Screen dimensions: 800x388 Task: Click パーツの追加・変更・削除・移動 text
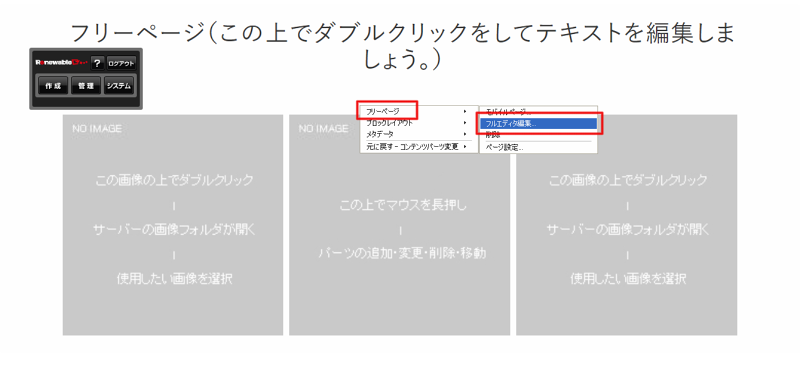pyautogui.click(x=403, y=253)
